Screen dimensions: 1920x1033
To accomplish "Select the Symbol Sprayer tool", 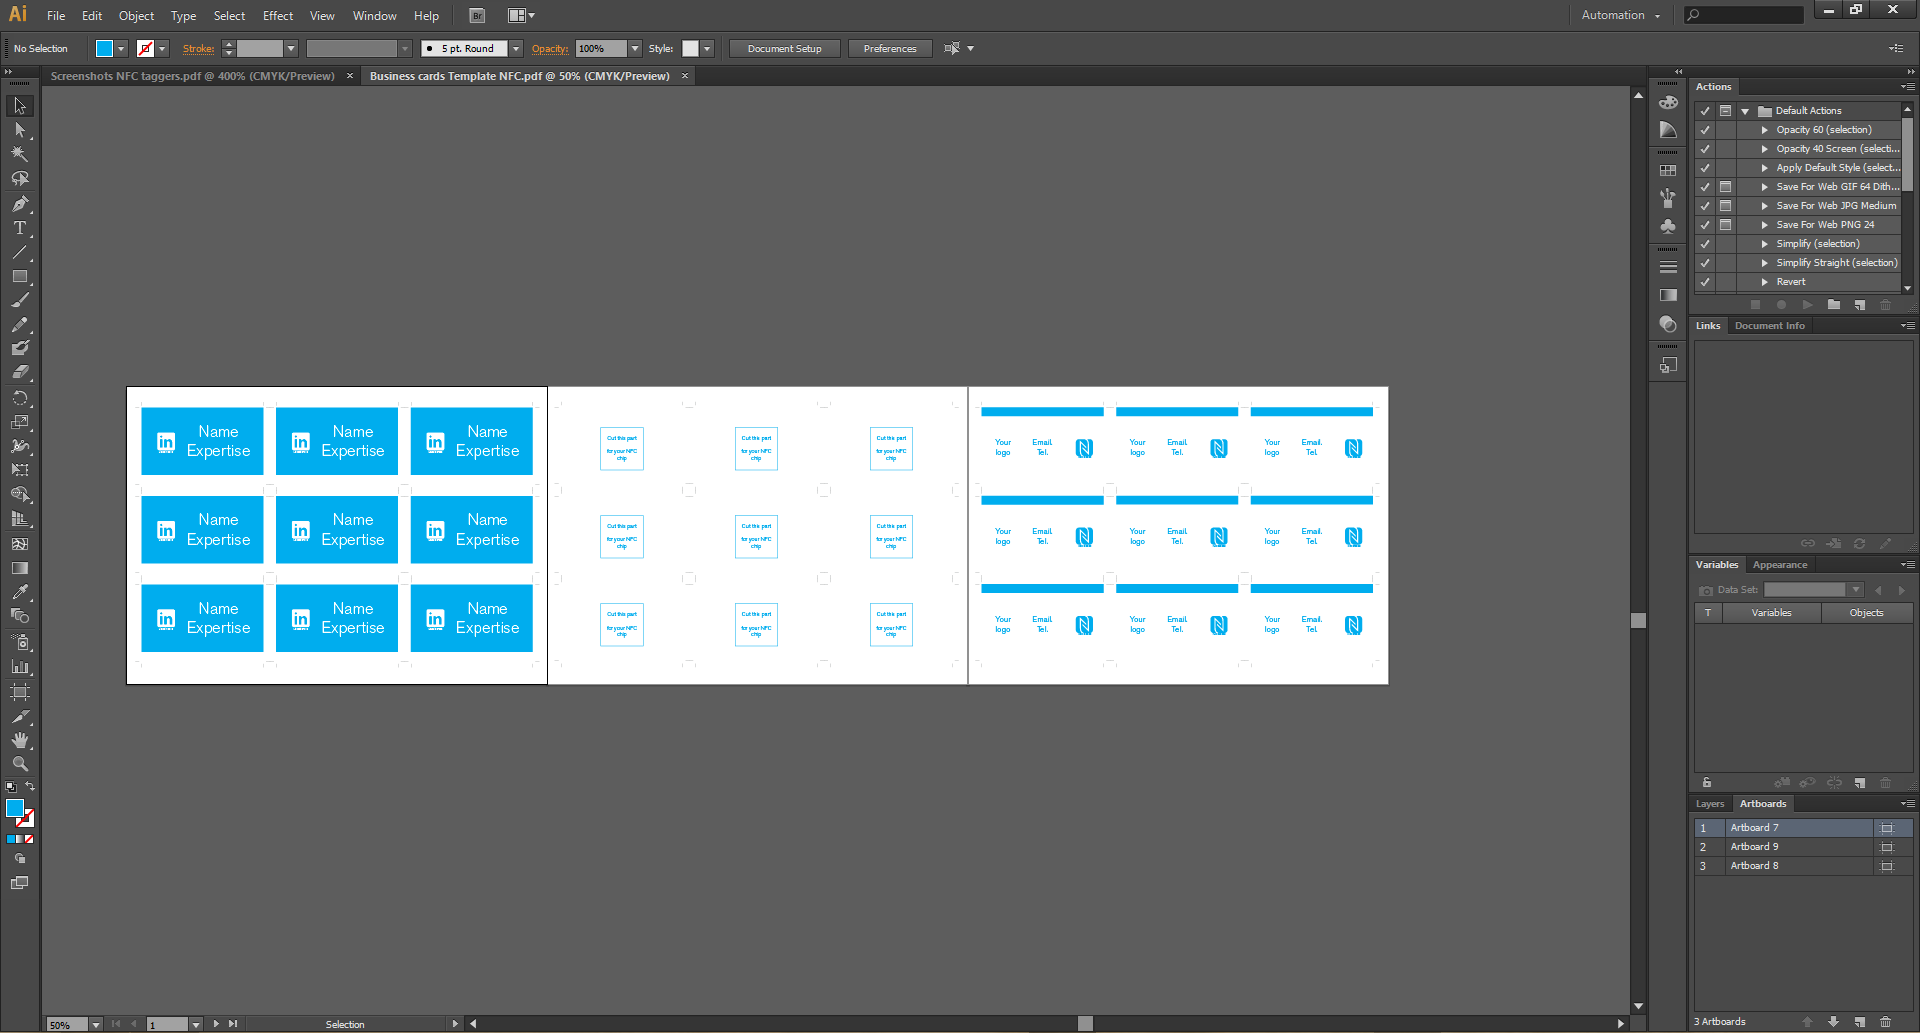I will (x=20, y=642).
